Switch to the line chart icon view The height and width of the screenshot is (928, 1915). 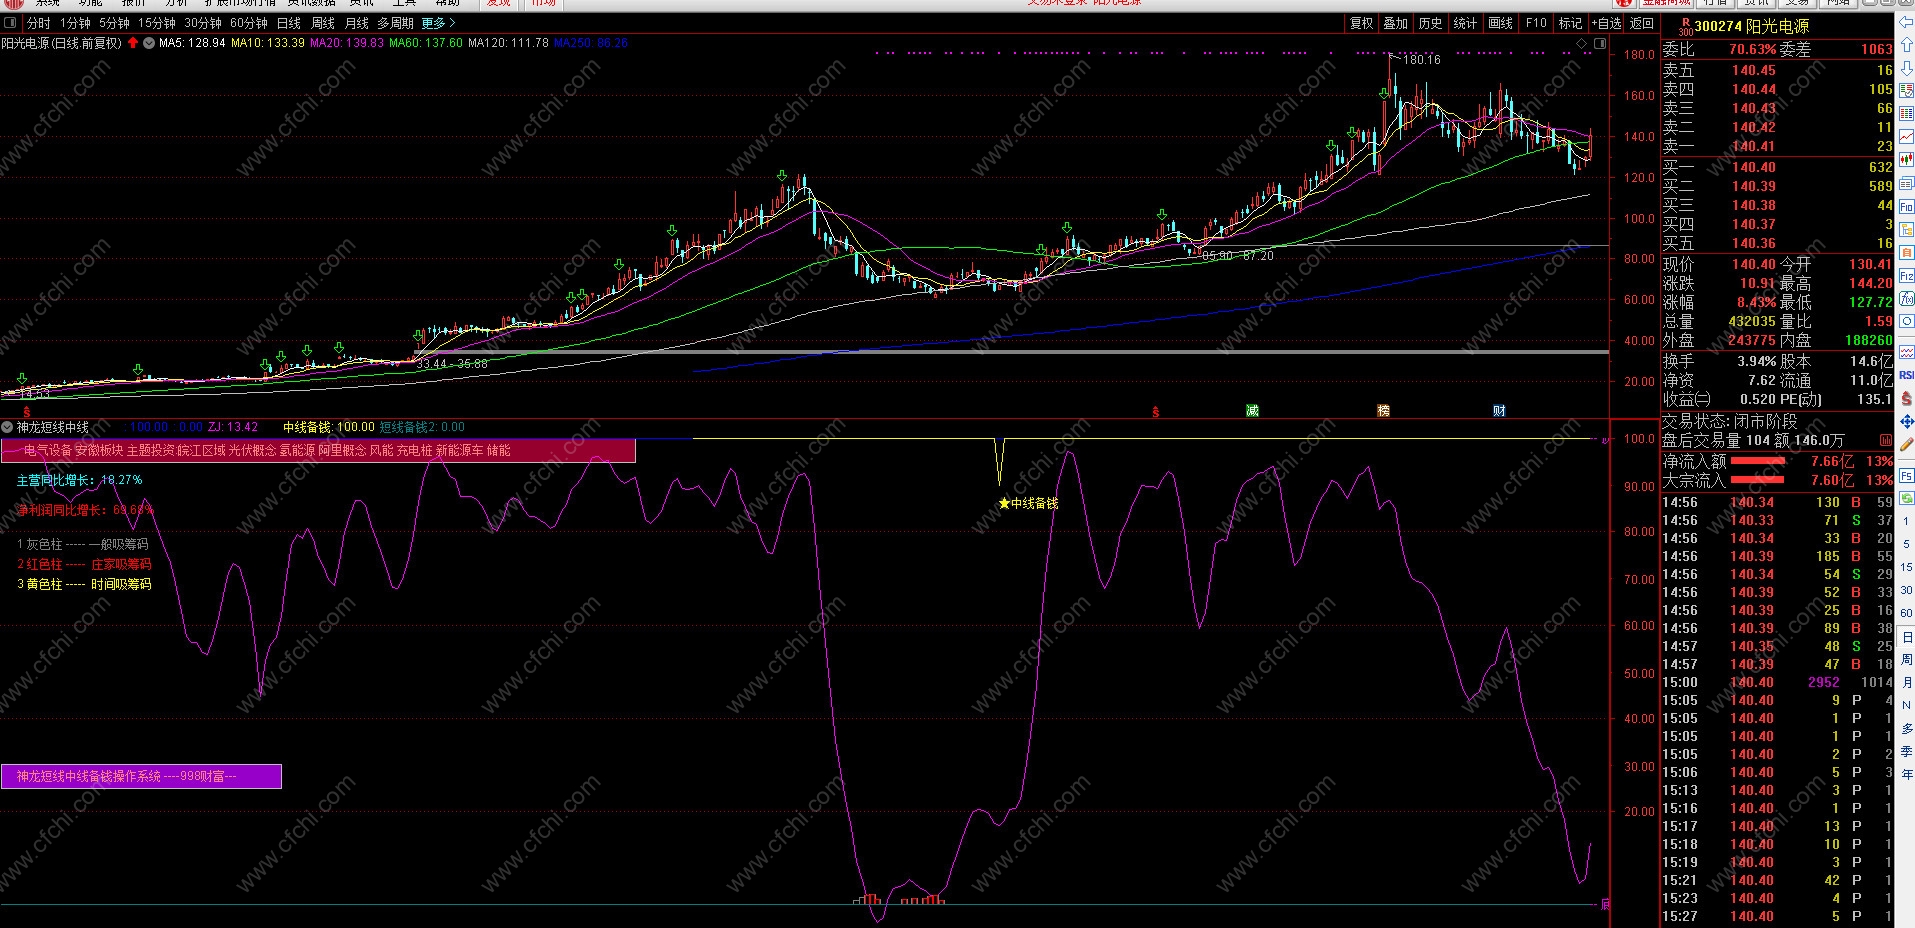point(1906,137)
